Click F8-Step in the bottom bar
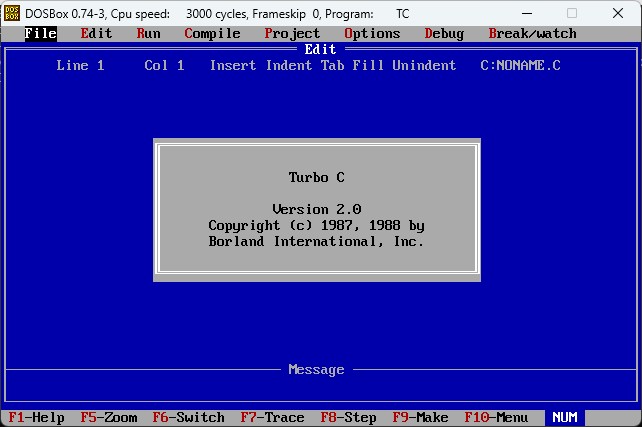This screenshot has height=427, width=642. (348, 418)
